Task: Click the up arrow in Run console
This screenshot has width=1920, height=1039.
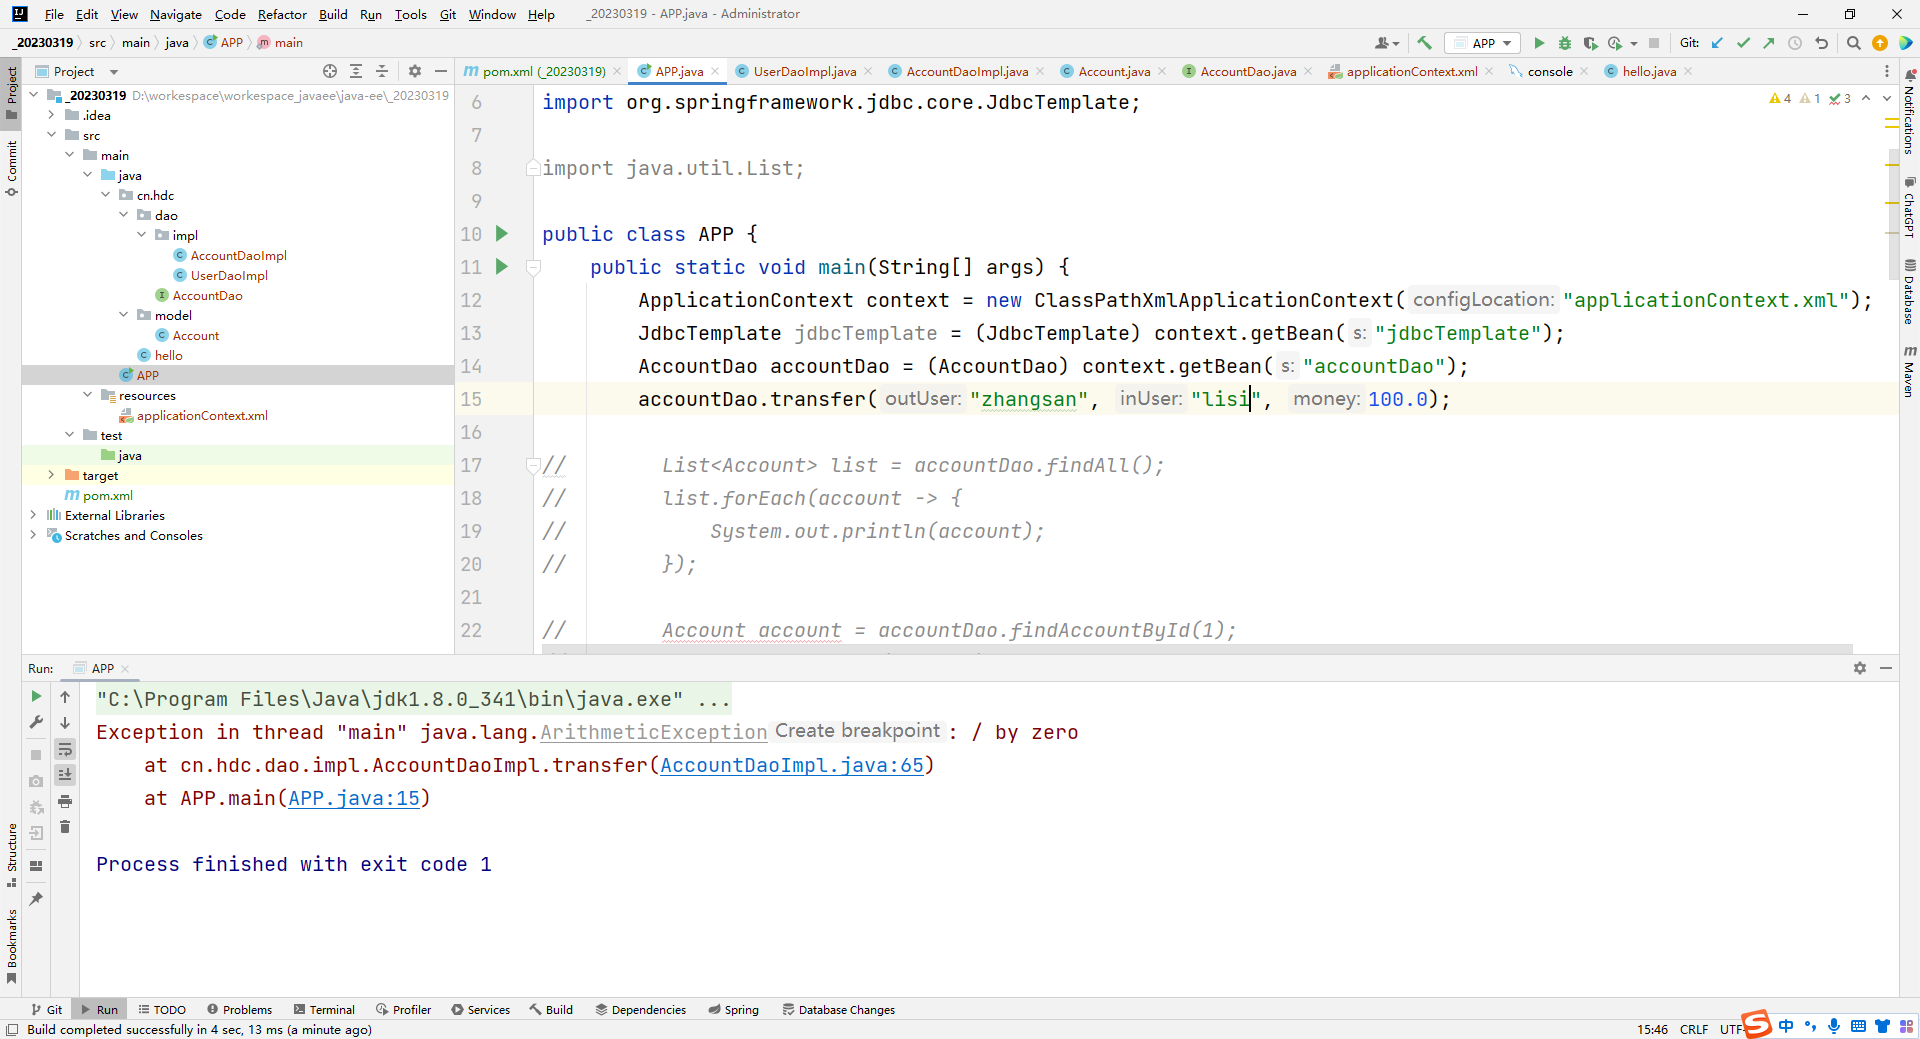Action: (x=65, y=697)
